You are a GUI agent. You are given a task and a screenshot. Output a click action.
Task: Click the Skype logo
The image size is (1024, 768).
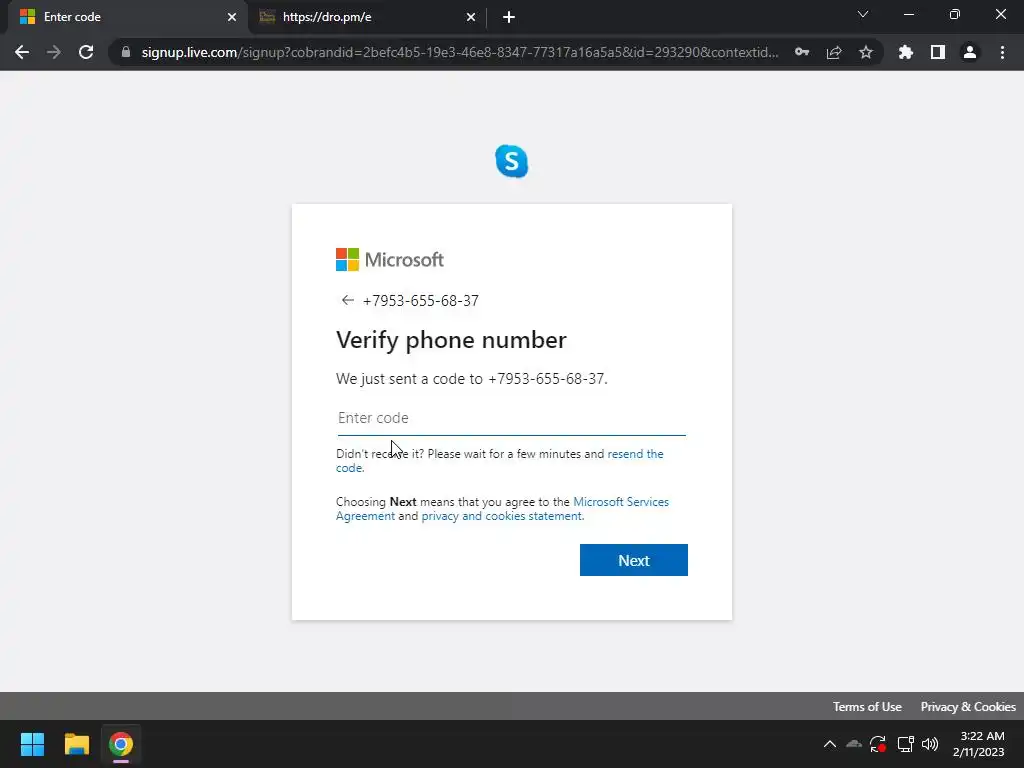point(511,161)
